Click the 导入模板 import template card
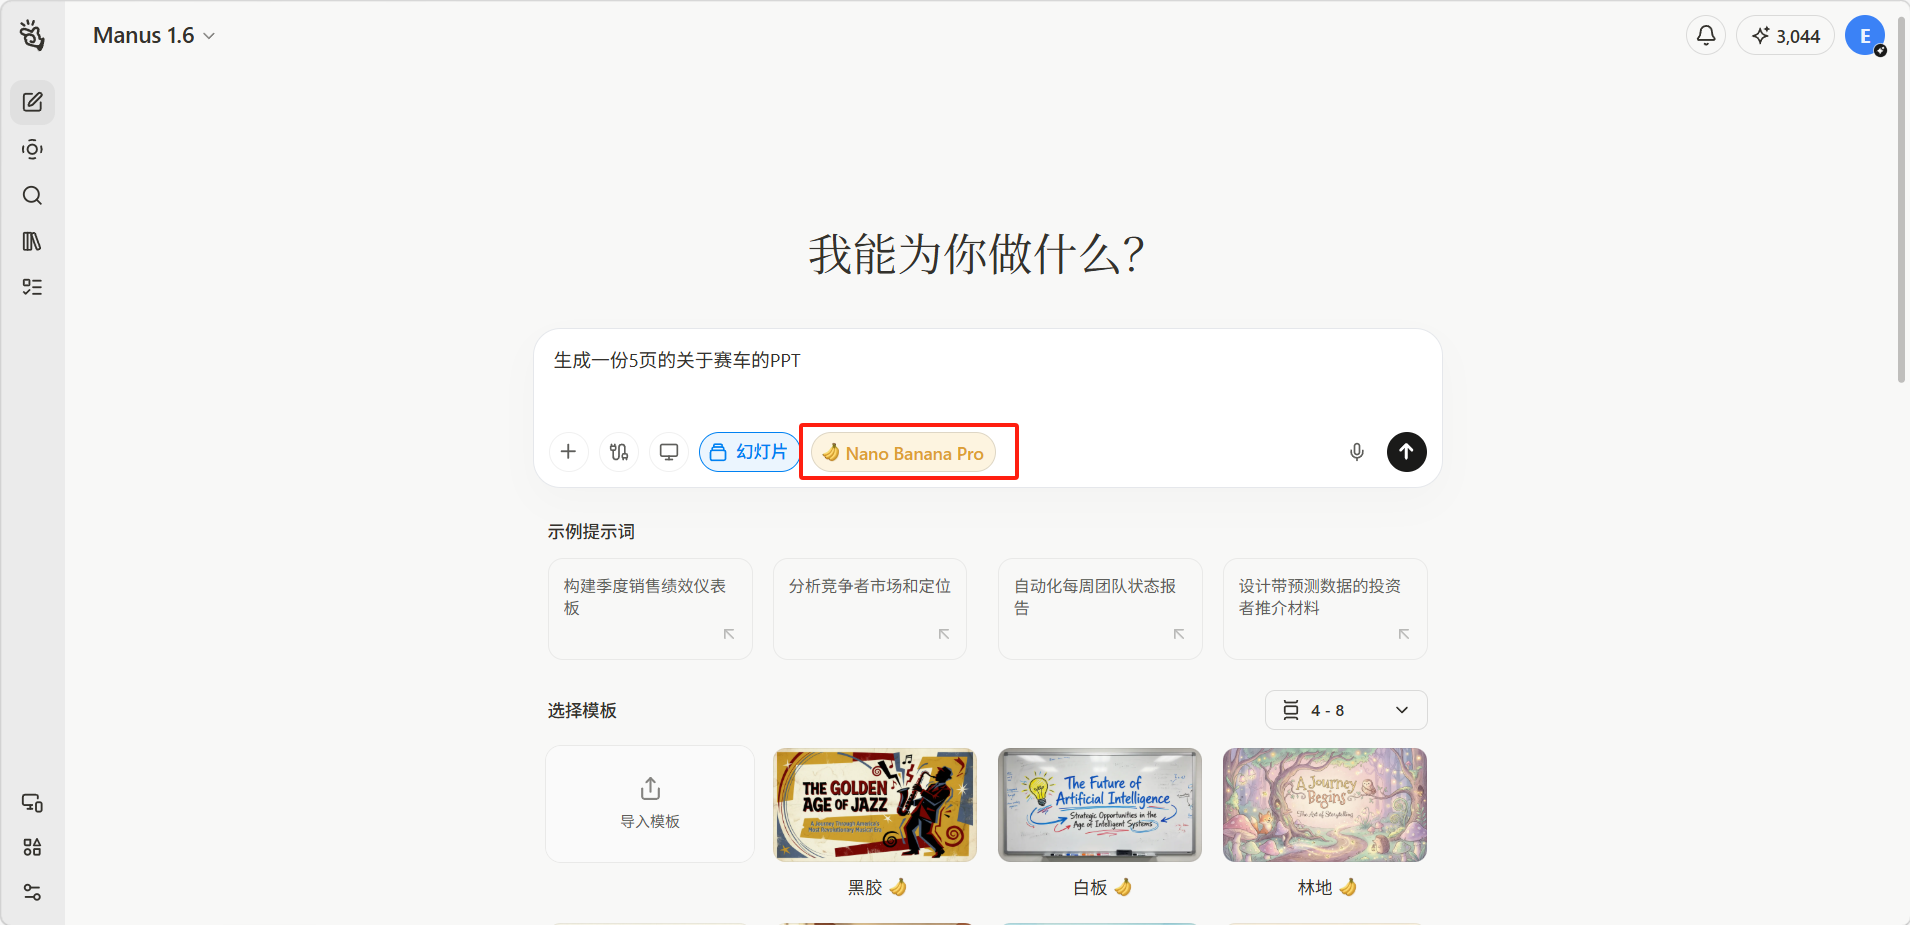Viewport: 1910px width, 925px height. [x=650, y=804]
